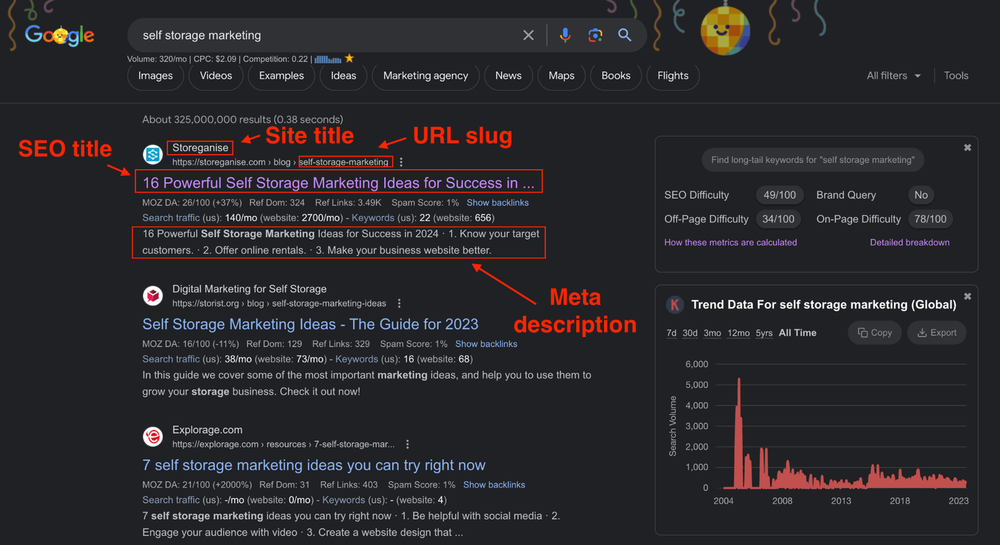Click the Digital Marketing for Self Storage site name
1000x545 pixels.
click(x=249, y=289)
